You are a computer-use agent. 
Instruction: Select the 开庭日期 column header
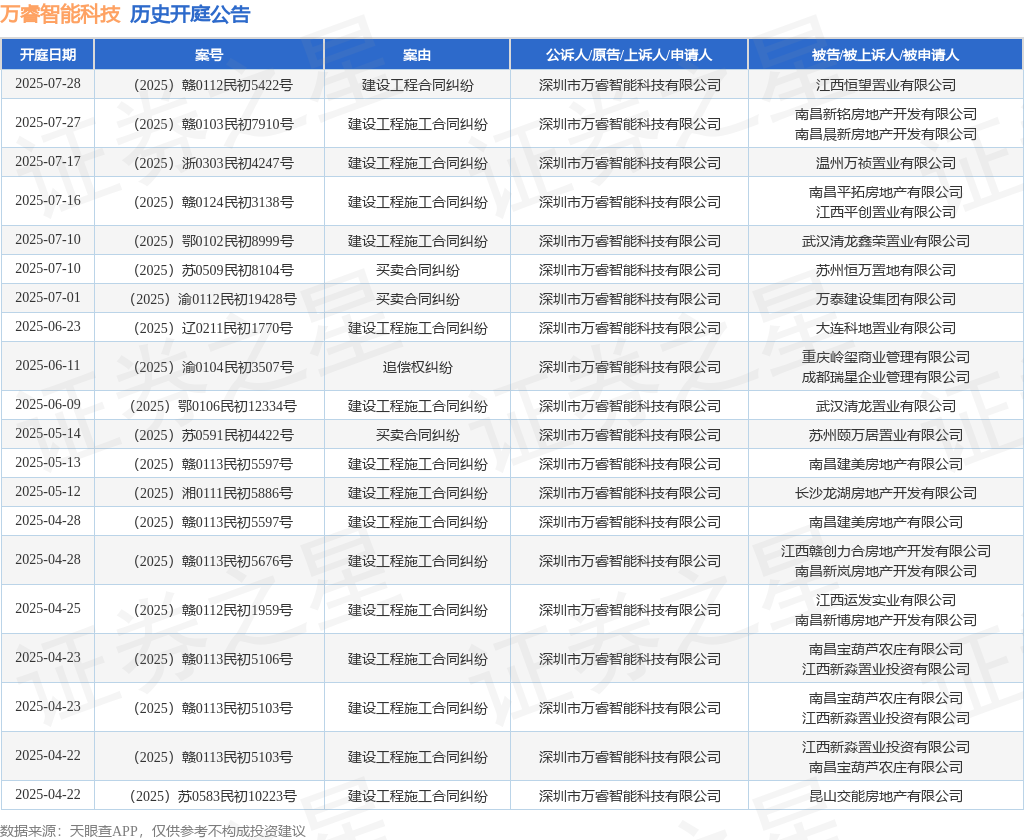[48, 55]
